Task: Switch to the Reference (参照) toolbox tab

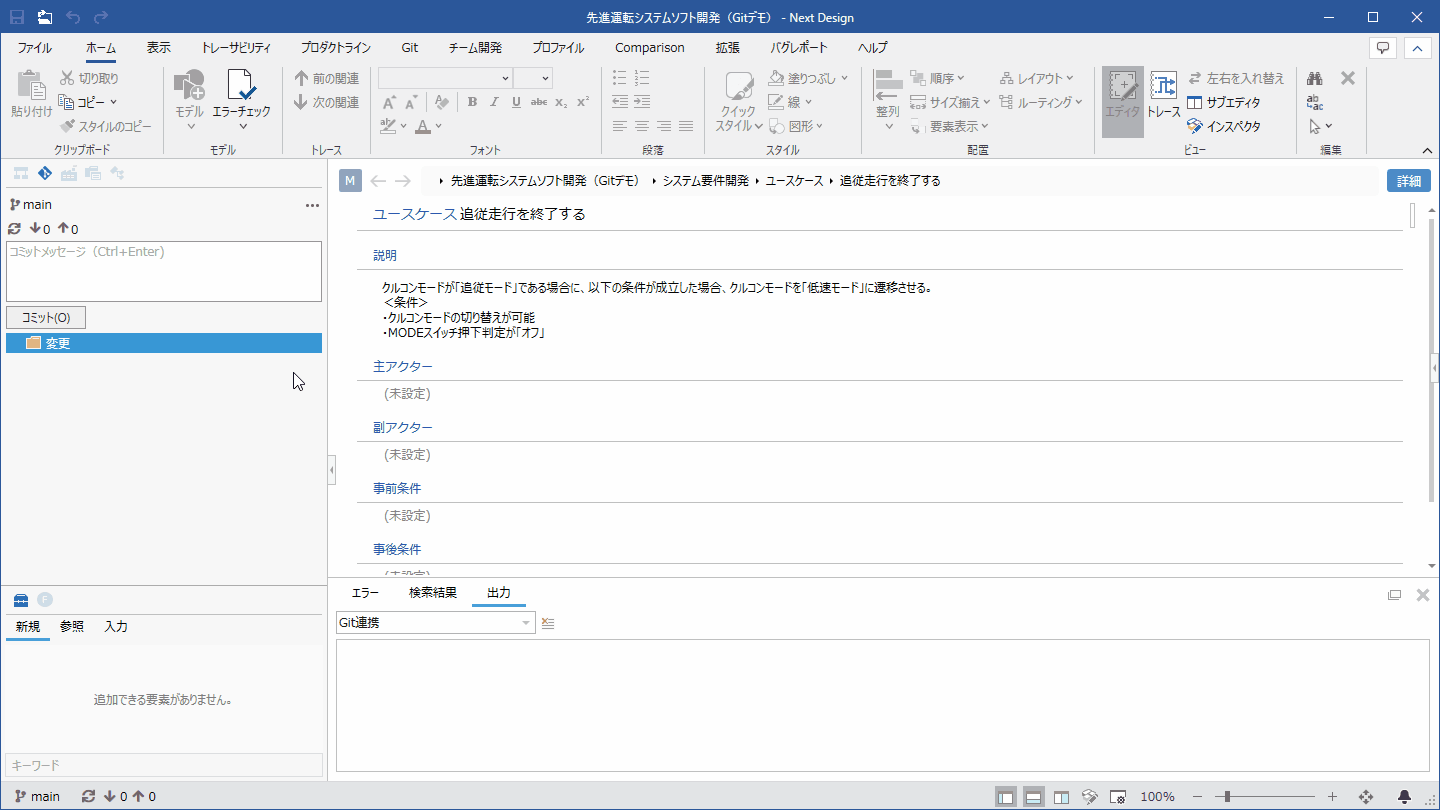Action: coord(71,627)
